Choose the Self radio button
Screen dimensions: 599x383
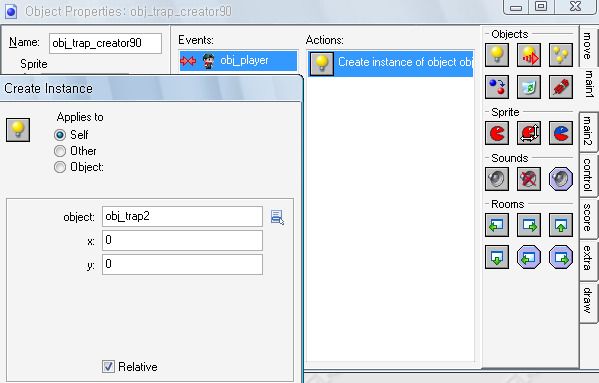click(x=60, y=135)
